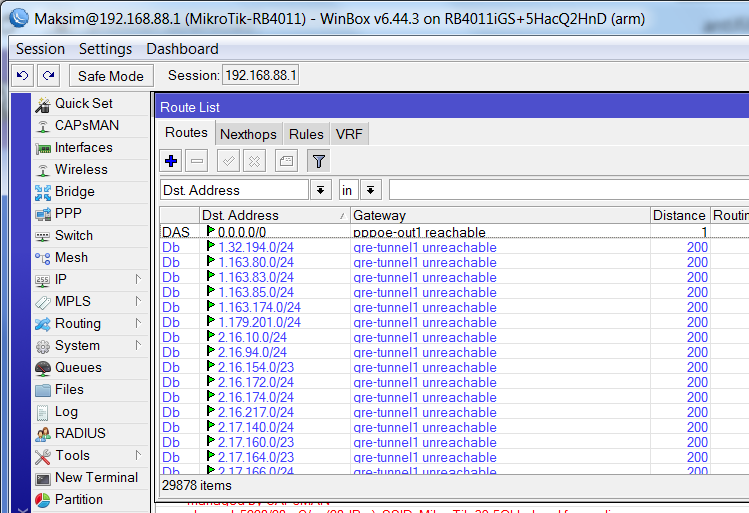Screen dimensions: 749x513
Task: Click the pppoe-out1 reachable gateway cell
Action: (500, 232)
